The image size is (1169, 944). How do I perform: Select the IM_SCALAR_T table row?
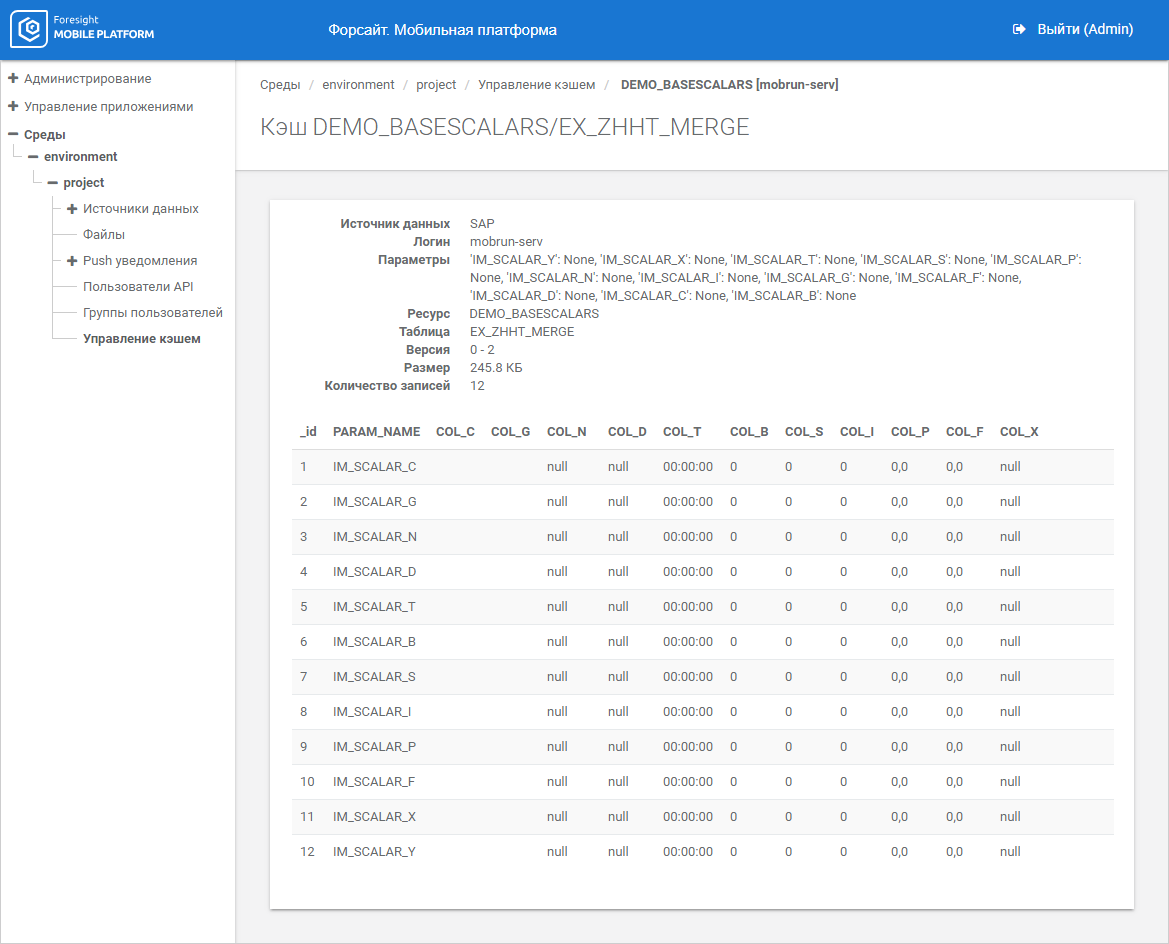pos(374,607)
